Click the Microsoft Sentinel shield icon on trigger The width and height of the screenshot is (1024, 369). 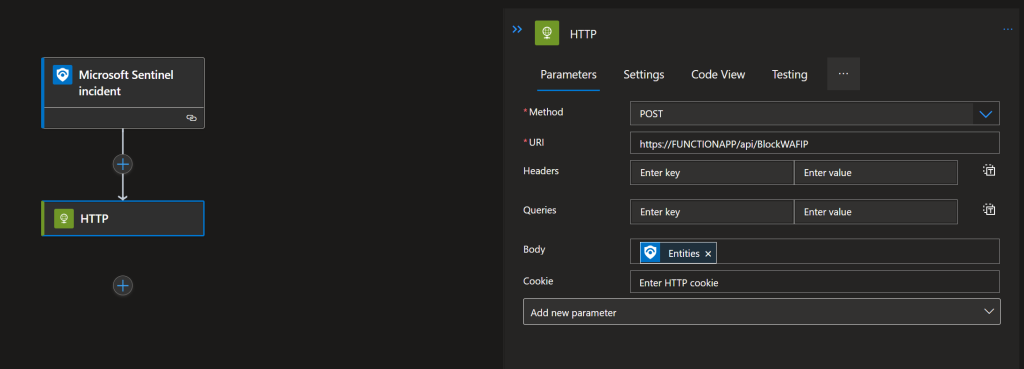click(63, 75)
